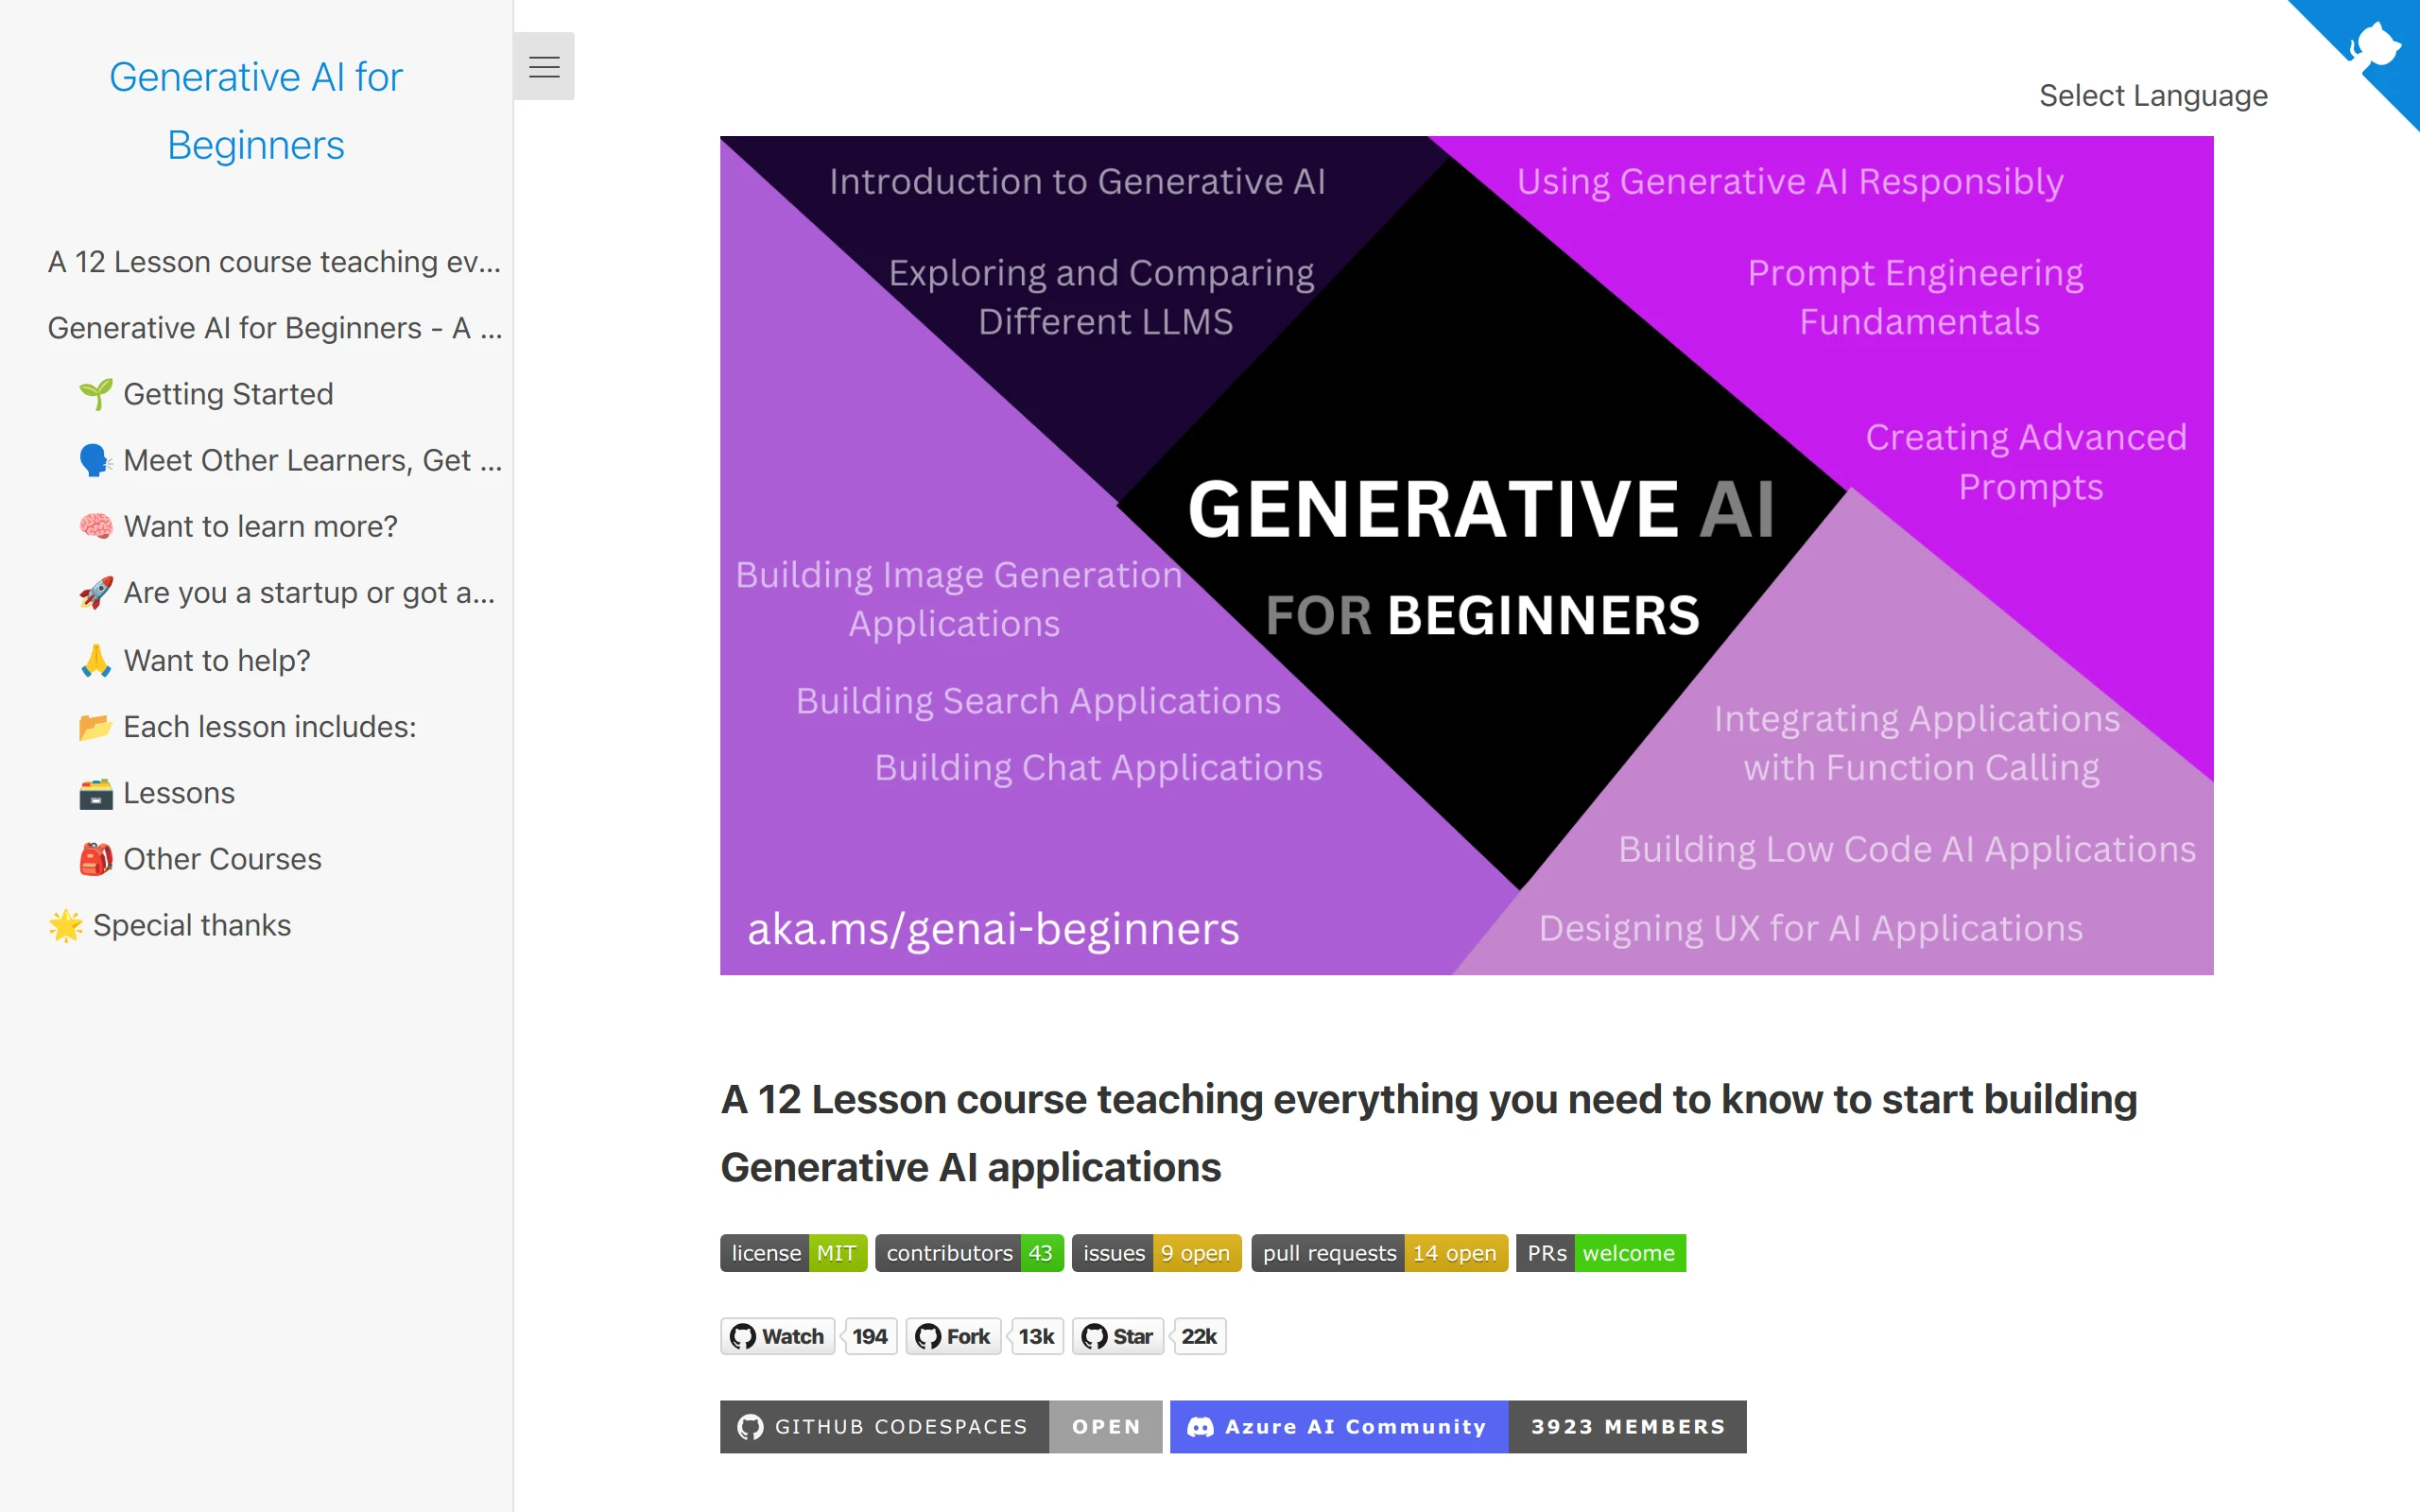This screenshot has height=1512, width=2420.
Task: View the pull requests 14 open badge
Action: pos(1379,1253)
